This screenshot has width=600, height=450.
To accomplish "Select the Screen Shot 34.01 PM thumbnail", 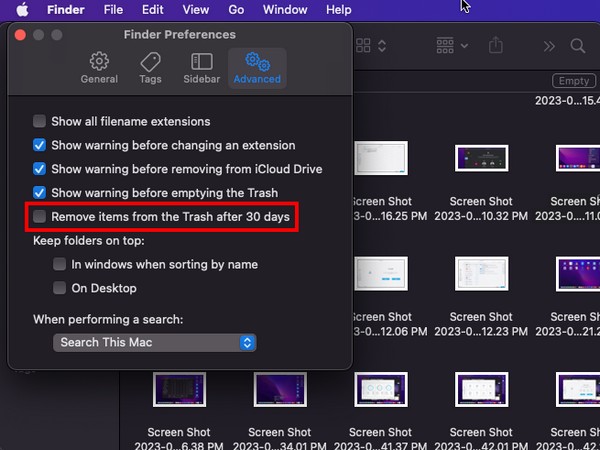I will [280, 390].
